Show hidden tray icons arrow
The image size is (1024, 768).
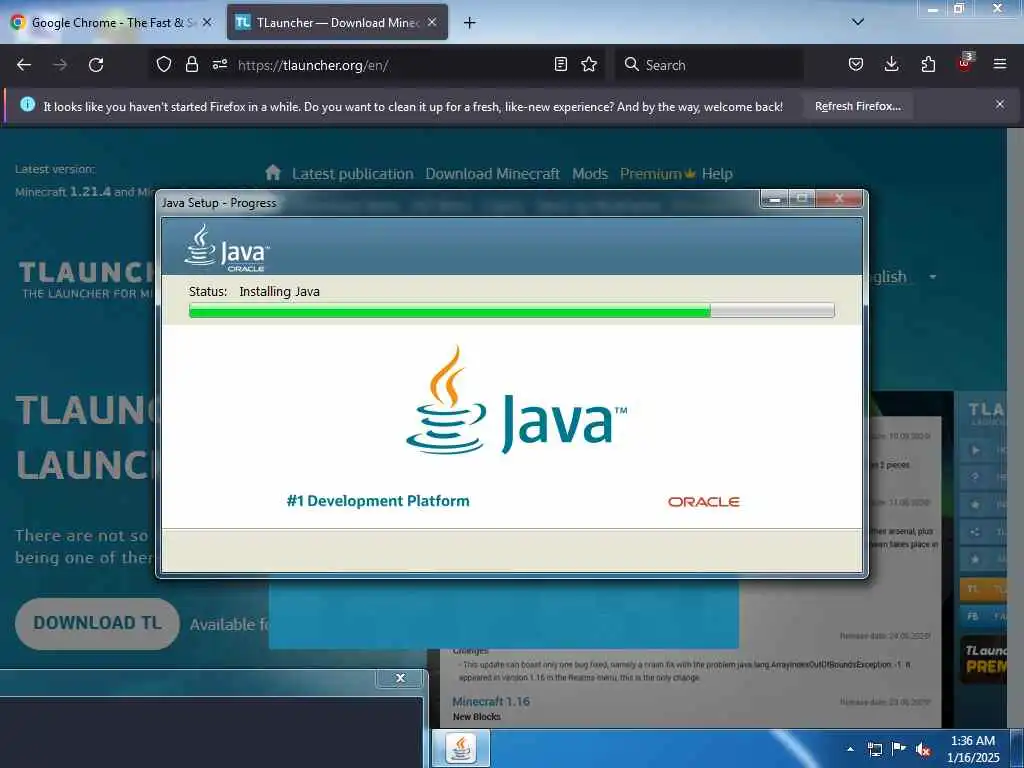point(850,749)
